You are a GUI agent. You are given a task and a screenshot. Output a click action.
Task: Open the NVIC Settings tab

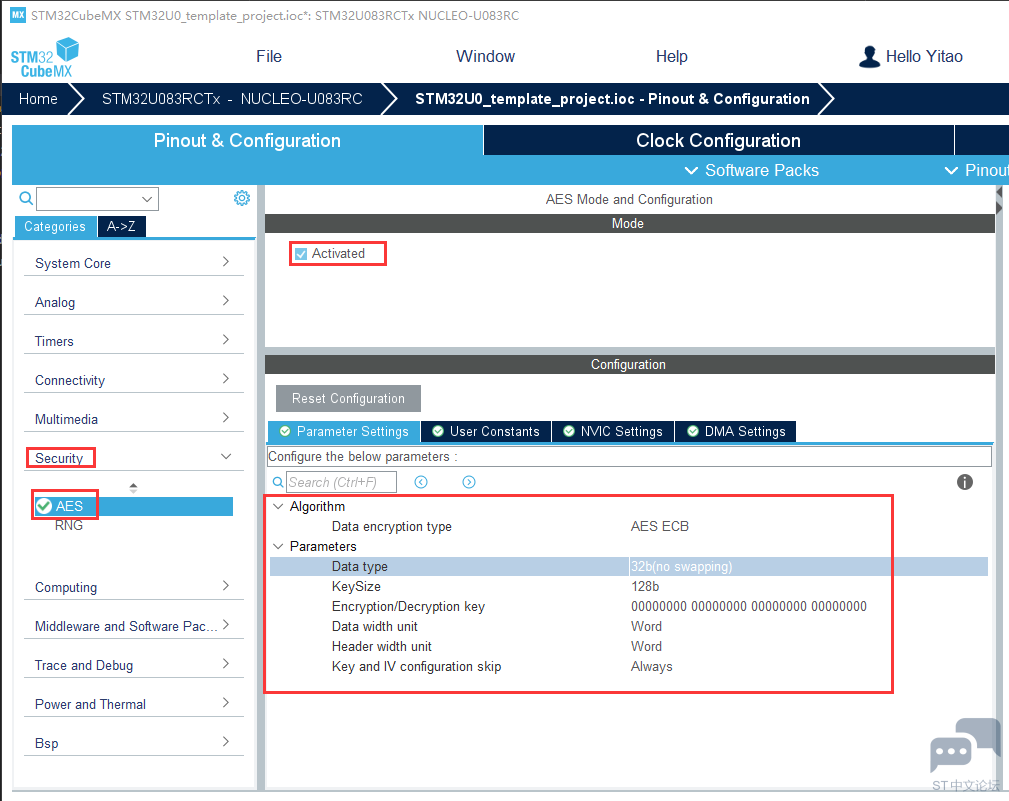[x=613, y=431]
